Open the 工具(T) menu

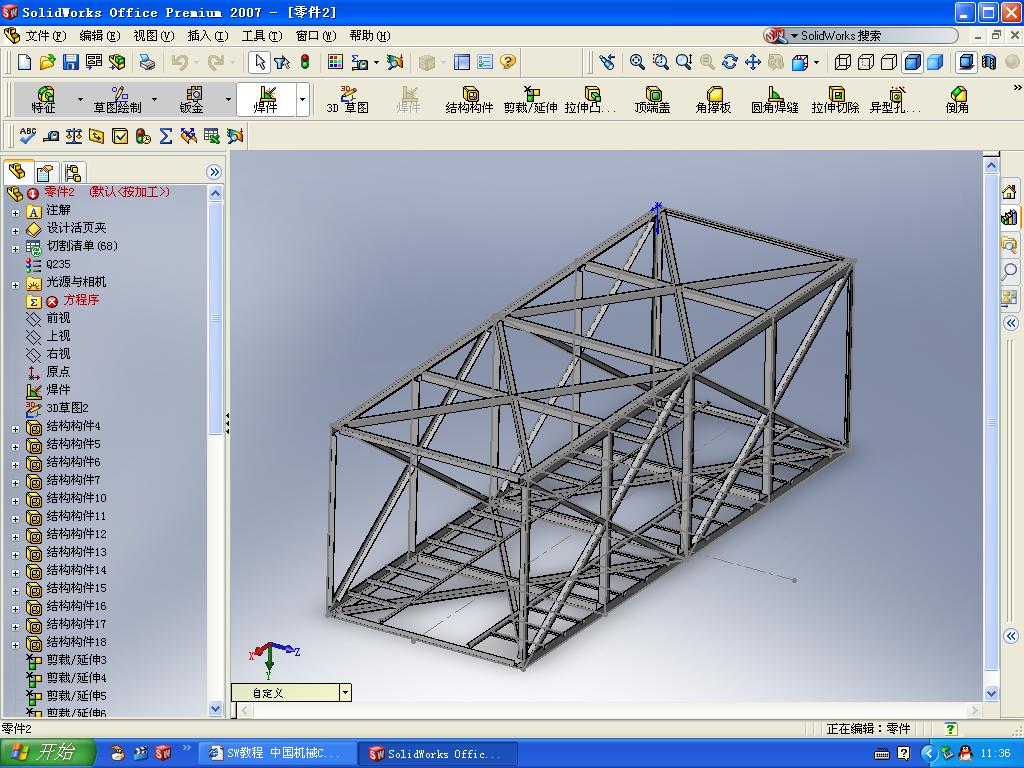pyautogui.click(x=261, y=35)
